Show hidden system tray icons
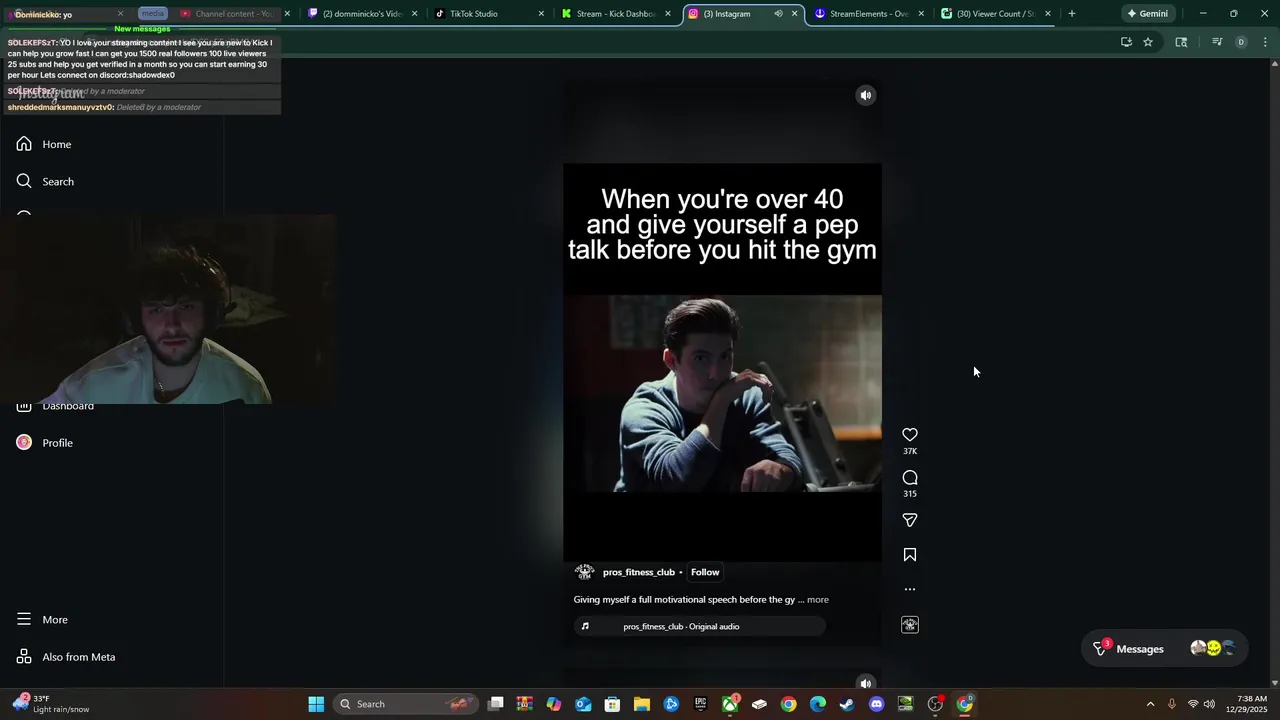The width and height of the screenshot is (1280, 720). (x=1150, y=704)
